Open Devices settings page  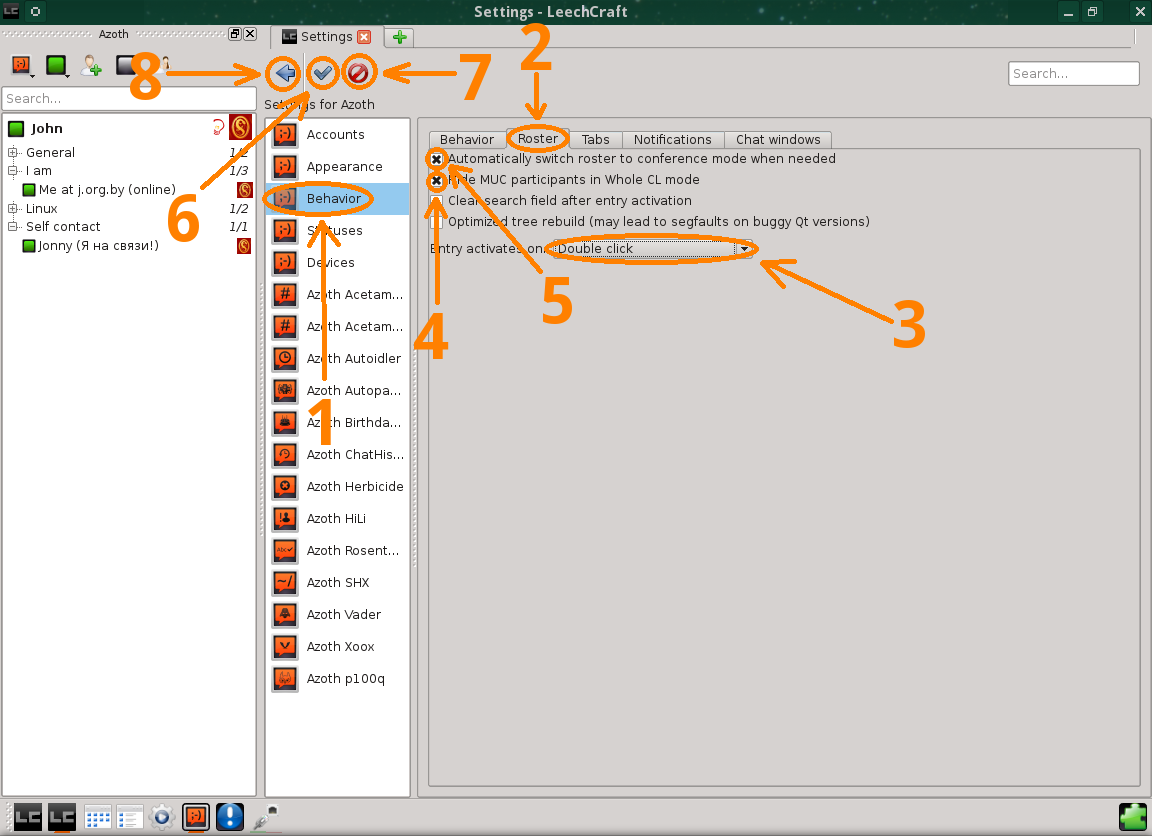(337, 262)
